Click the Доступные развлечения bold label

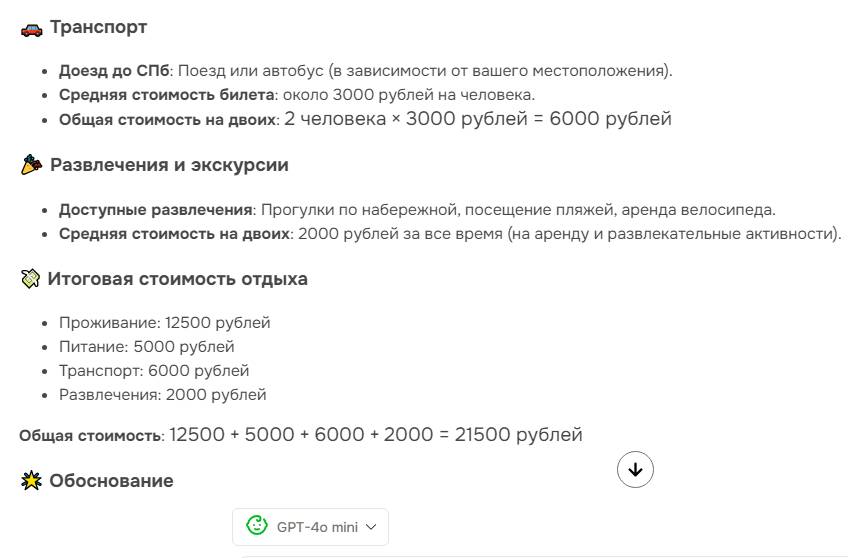[x=156, y=210]
